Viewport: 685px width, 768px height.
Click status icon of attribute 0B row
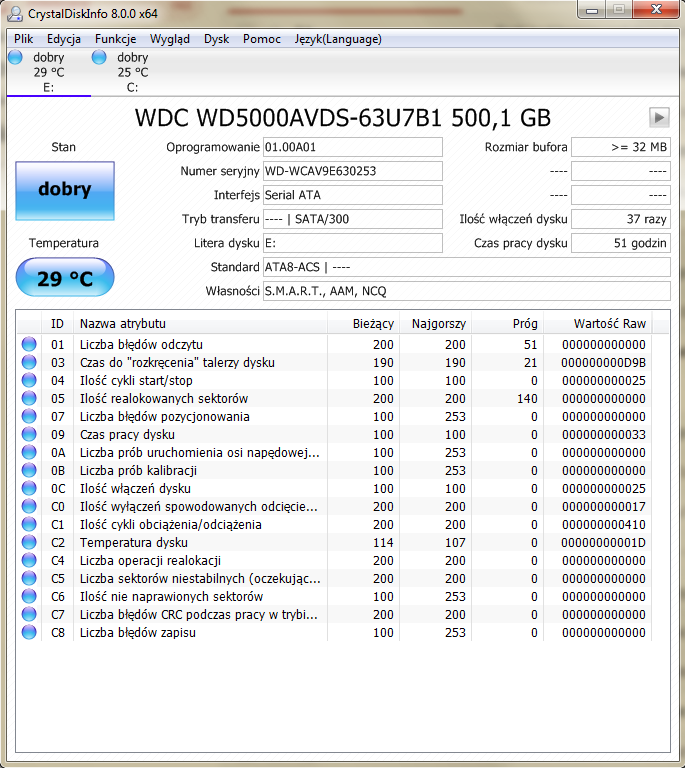click(29, 470)
